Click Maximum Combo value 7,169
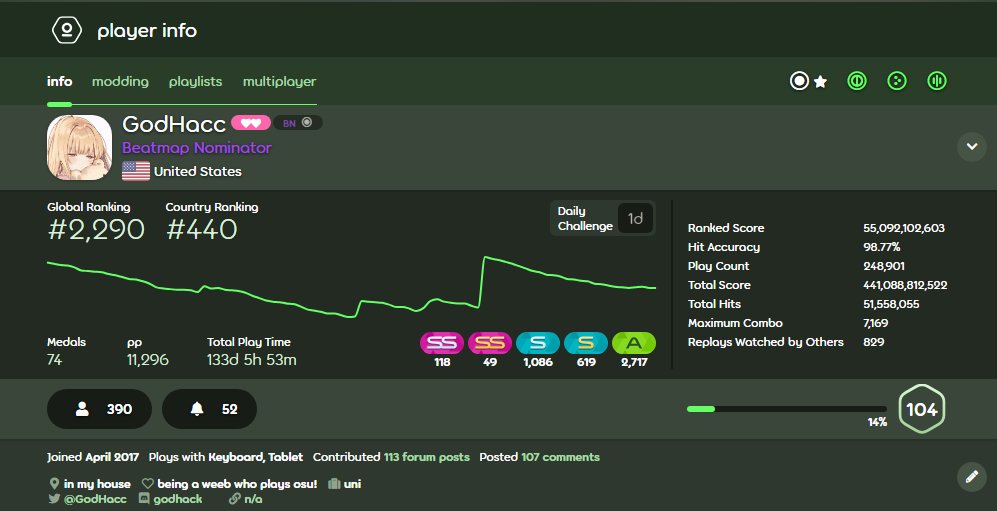The width and height of the screenshot is (997, 511). tap(876, 323)
